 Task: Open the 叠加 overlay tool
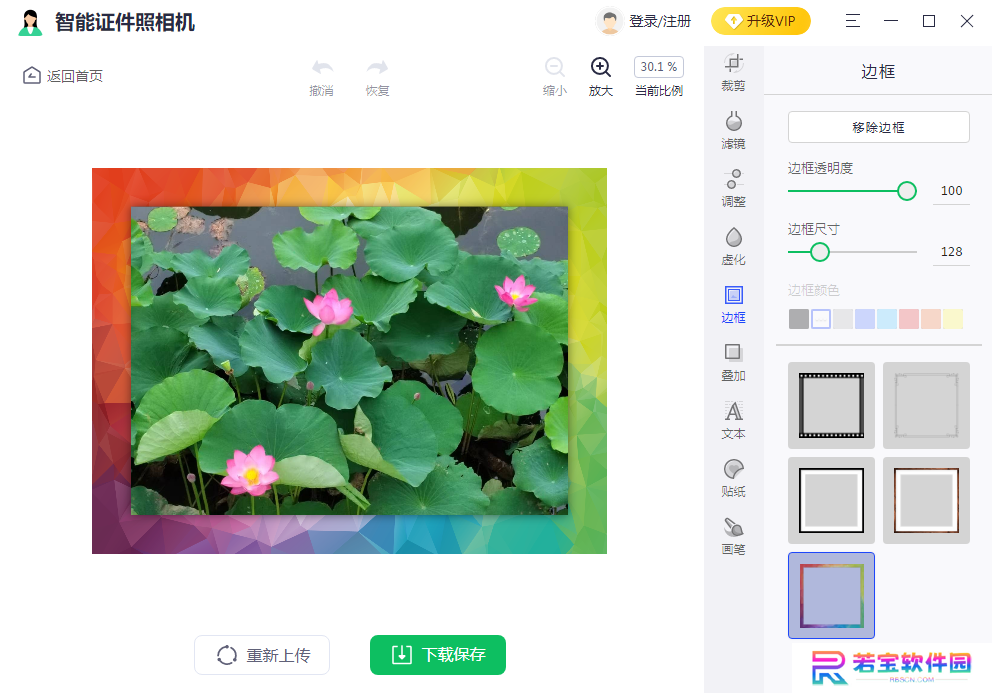tap(733, 363)
